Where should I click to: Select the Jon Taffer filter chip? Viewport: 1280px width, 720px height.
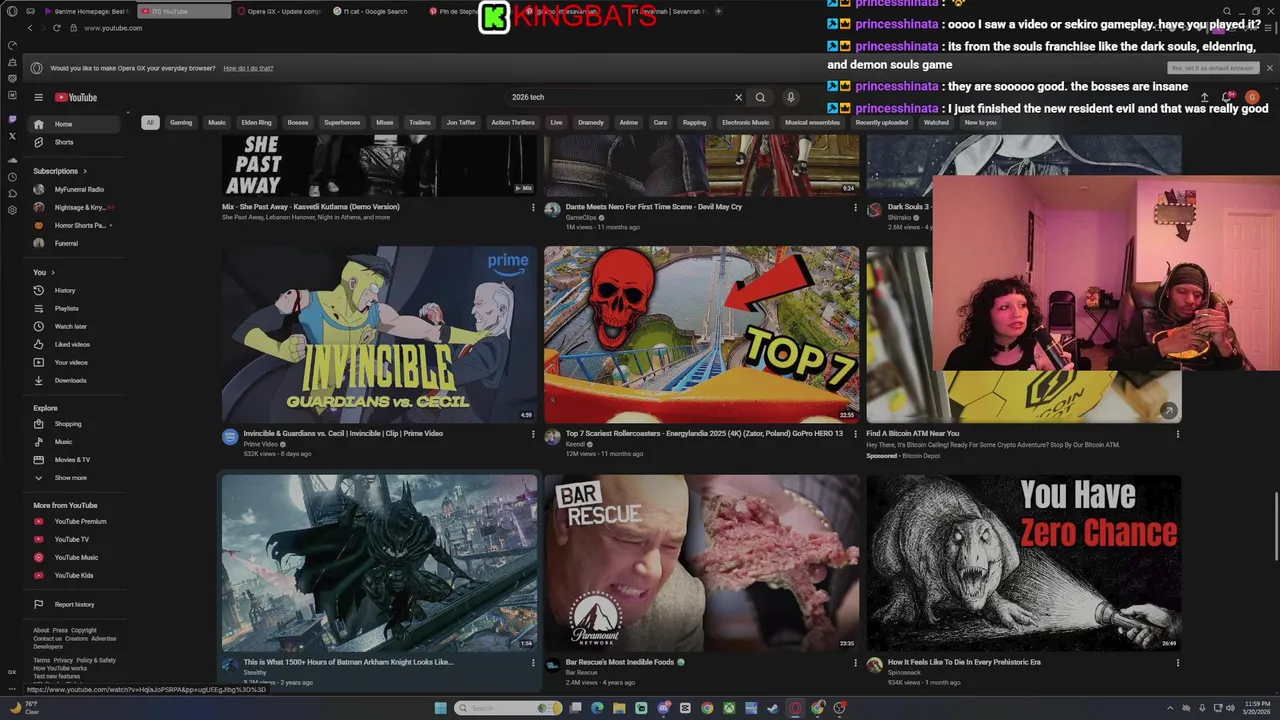click(x=461, y=122)
